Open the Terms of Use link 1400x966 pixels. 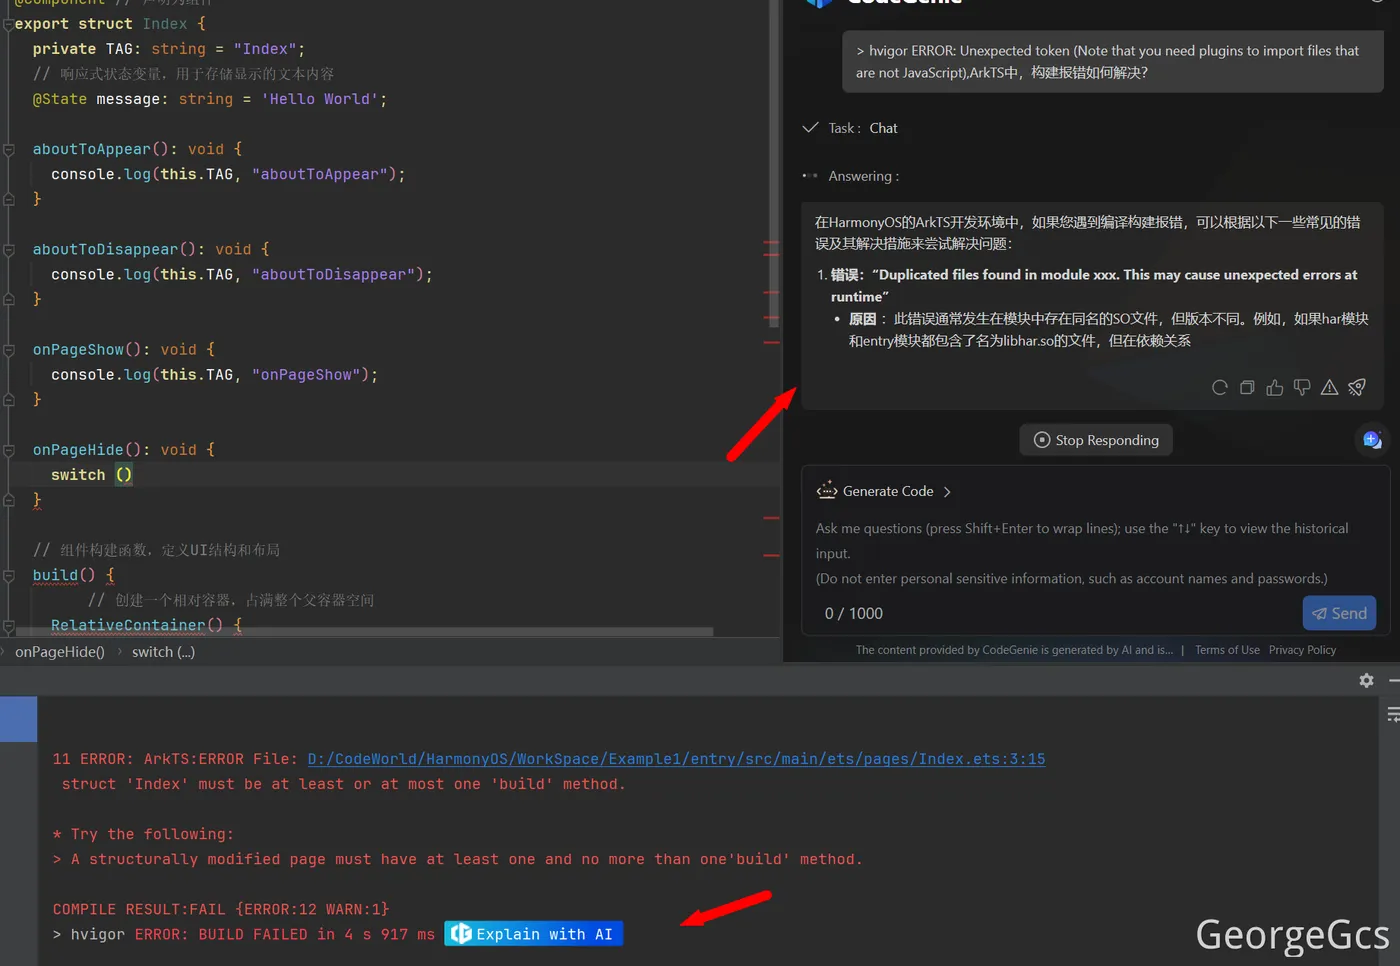point(1227,650)
